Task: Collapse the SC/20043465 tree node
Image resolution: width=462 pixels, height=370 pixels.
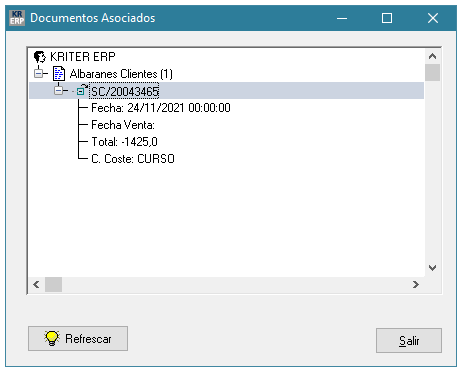Action: [59, 90]
